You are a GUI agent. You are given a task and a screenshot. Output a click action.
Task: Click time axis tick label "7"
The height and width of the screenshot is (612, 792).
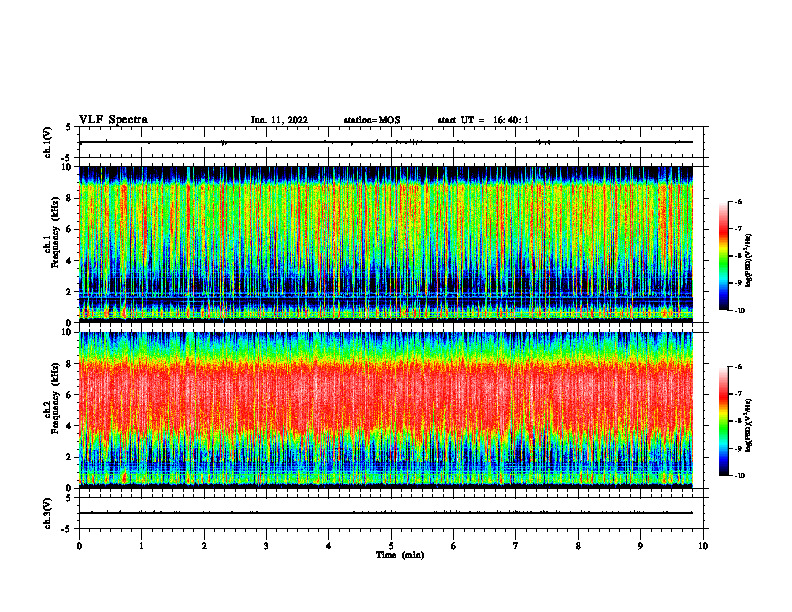point(516,546)
